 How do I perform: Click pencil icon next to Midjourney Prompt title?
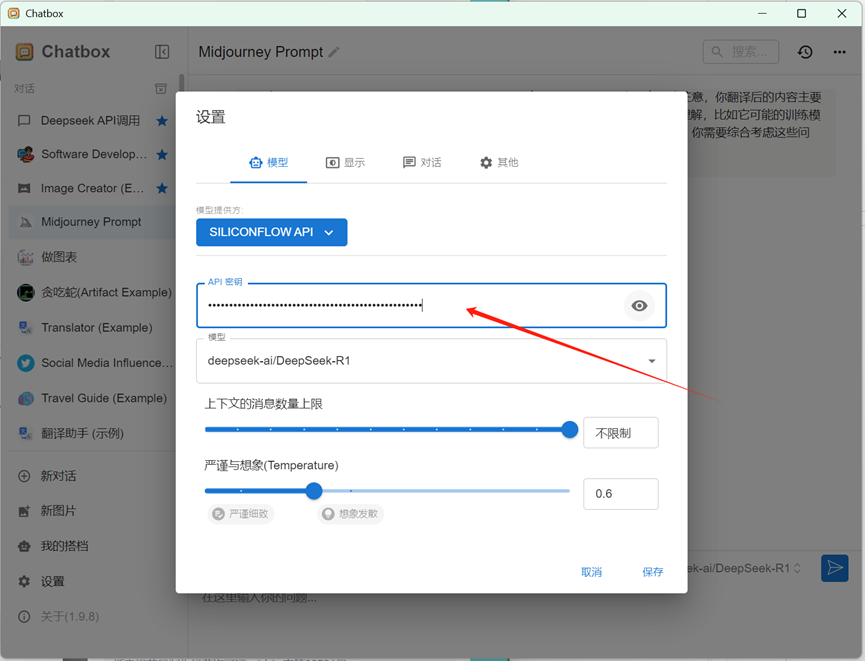tap(334, 52)
